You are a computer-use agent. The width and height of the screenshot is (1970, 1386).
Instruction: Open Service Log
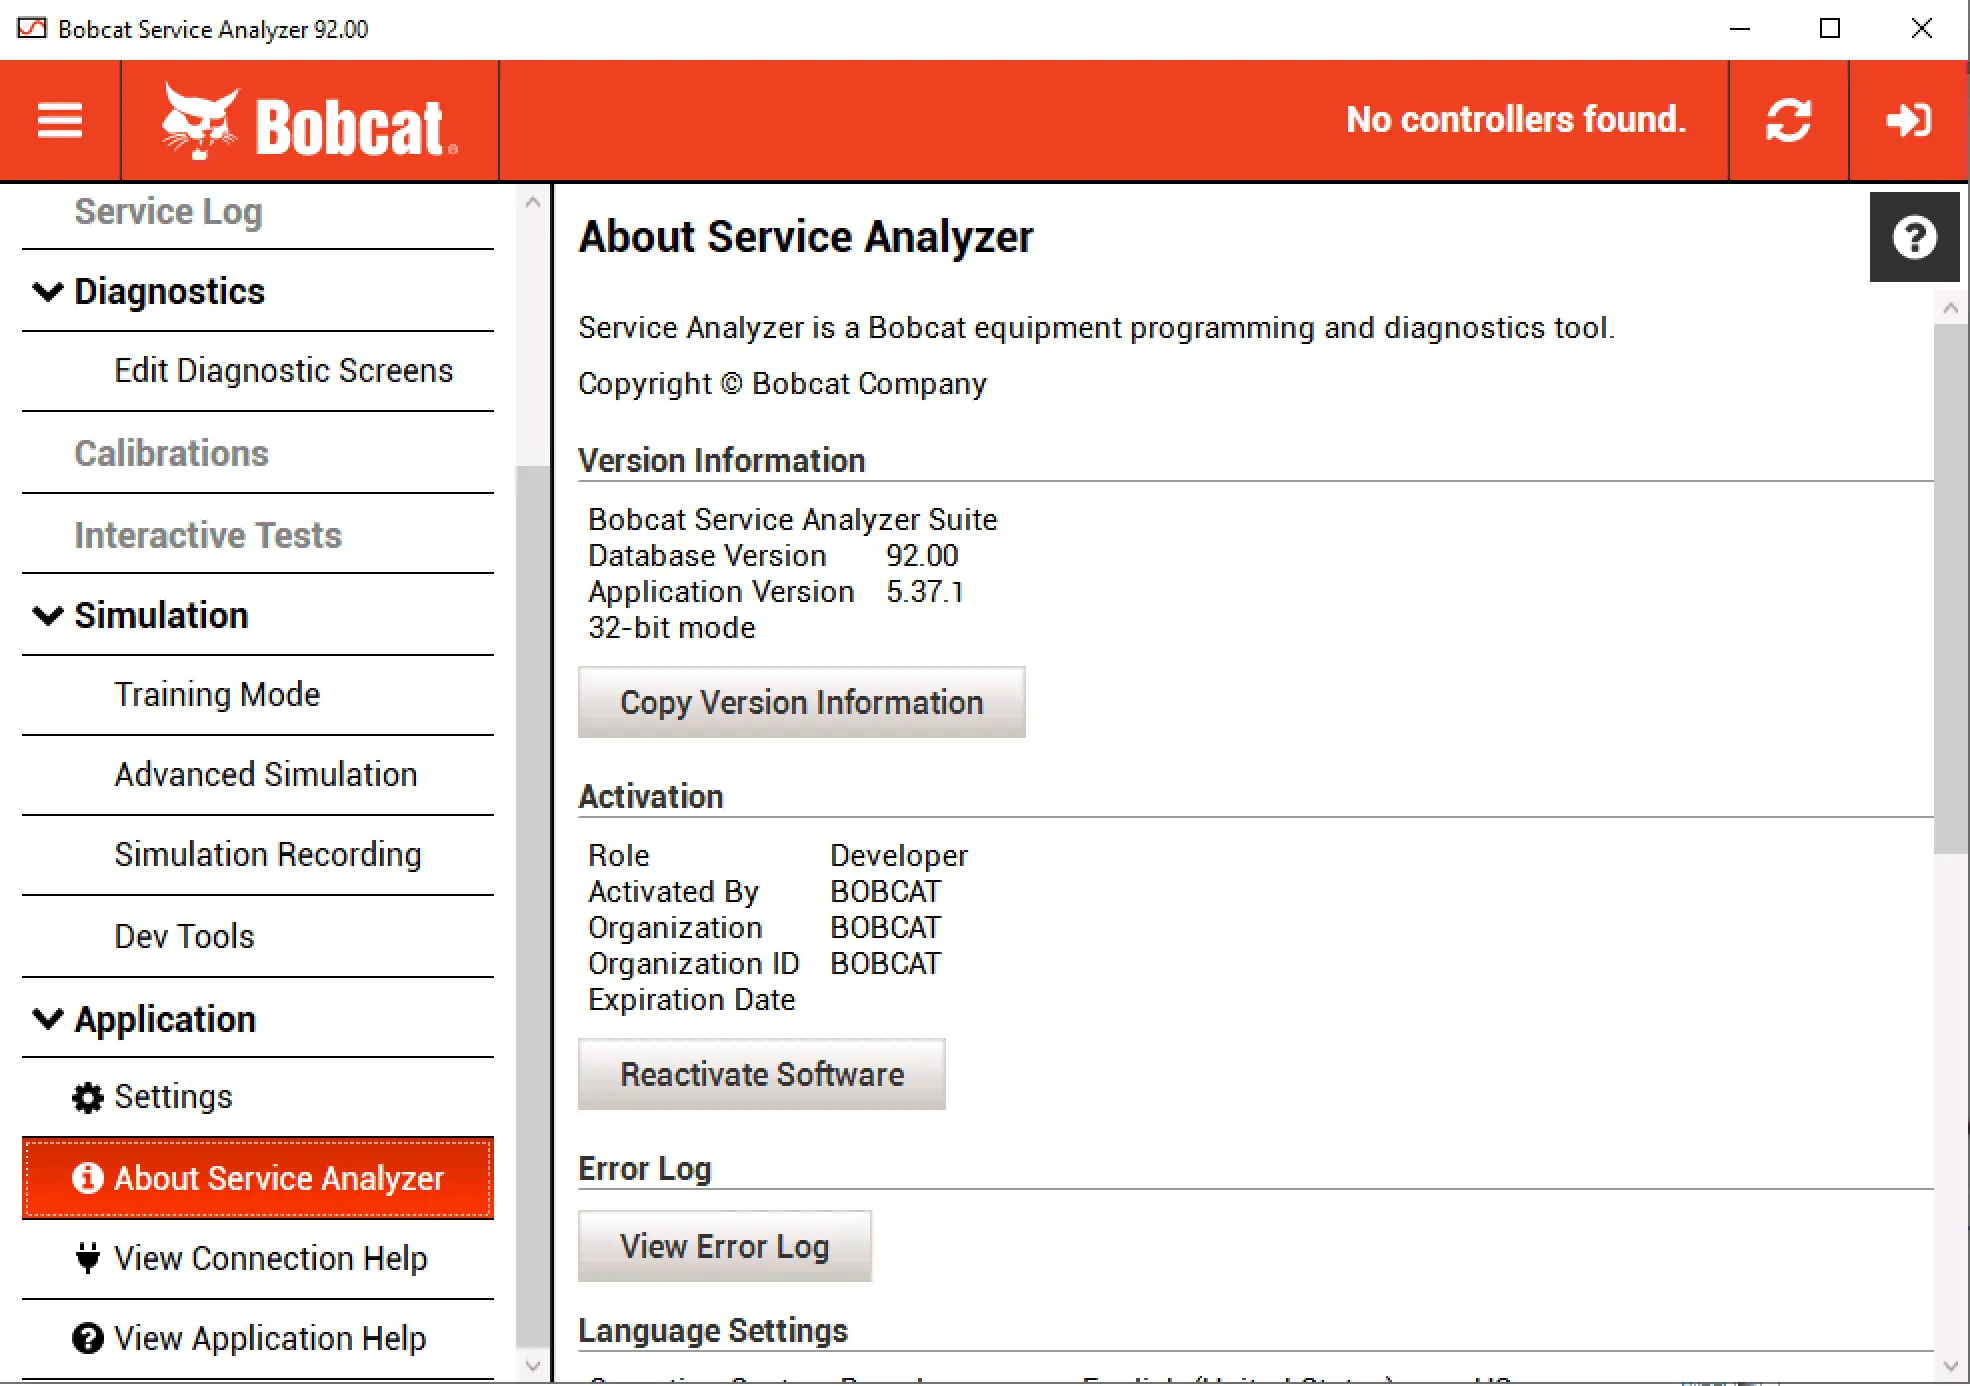(168, 212)
